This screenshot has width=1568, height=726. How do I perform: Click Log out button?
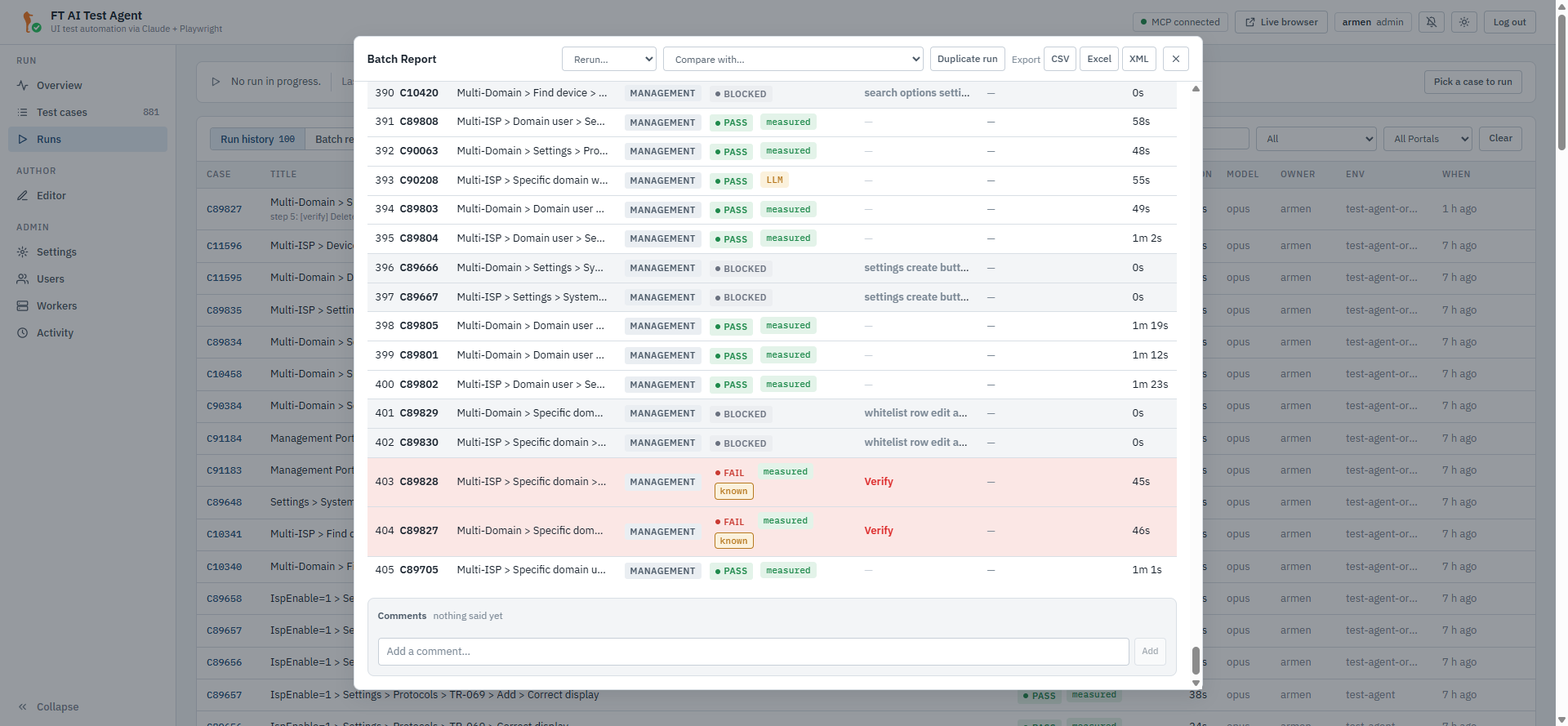pyautogui.click(x=1510, y=22)
